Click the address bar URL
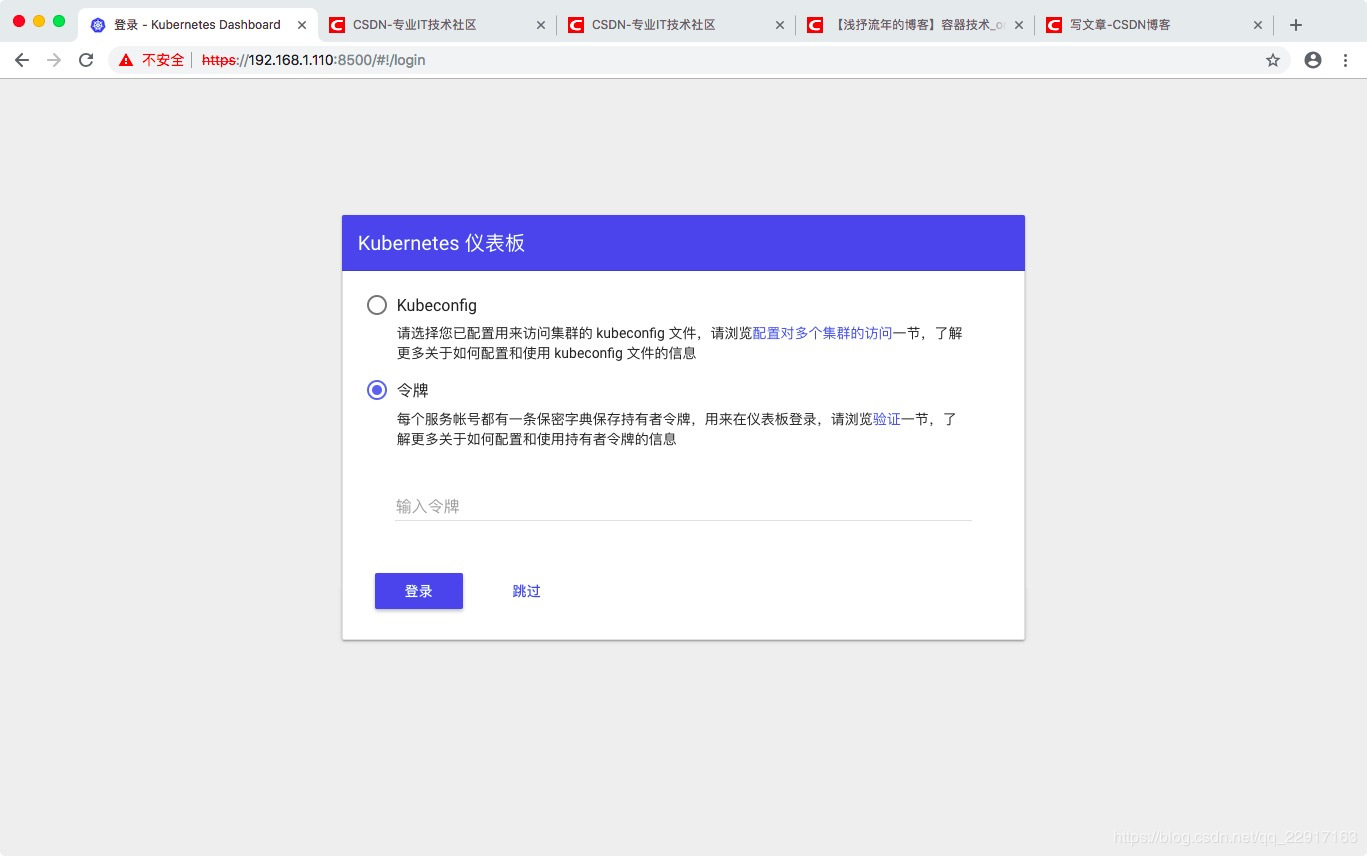Viewport: 1367px width, 856px height. click(314, 60)
